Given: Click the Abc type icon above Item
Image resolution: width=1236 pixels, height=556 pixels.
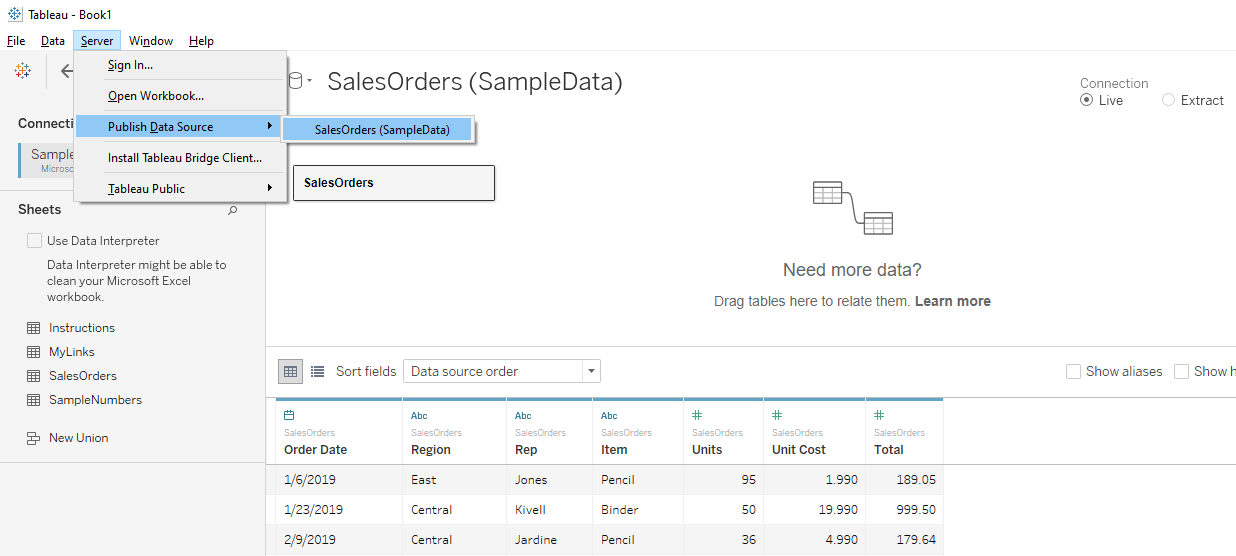Looking at the screenshot, I should 609,416.
